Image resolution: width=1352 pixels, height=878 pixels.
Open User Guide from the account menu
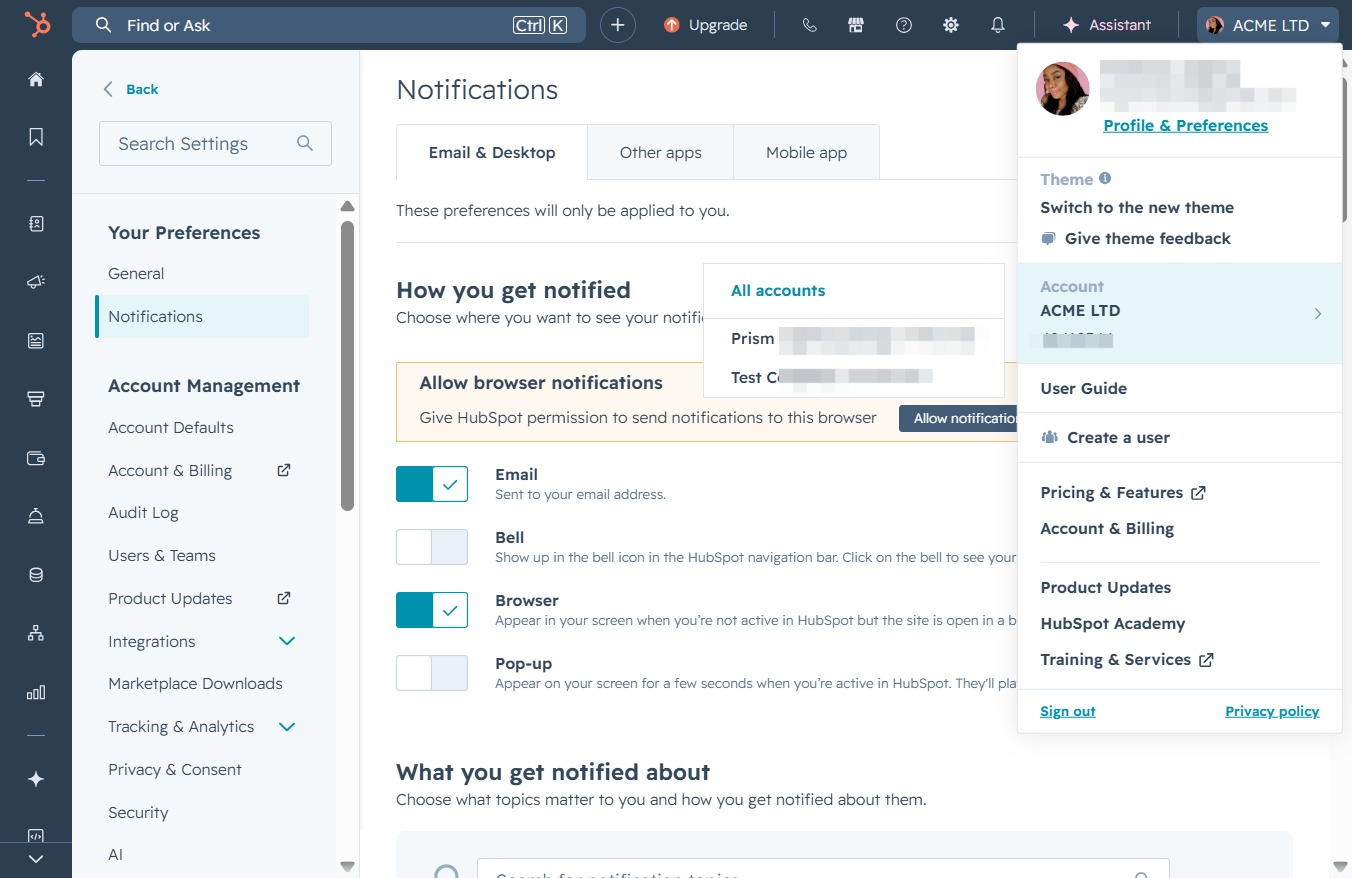(1084, 388)
